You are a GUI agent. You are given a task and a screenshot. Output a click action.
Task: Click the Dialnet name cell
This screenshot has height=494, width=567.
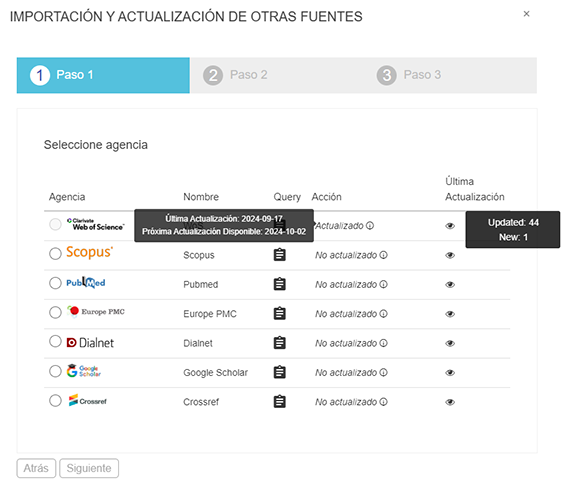click(198, 343)
